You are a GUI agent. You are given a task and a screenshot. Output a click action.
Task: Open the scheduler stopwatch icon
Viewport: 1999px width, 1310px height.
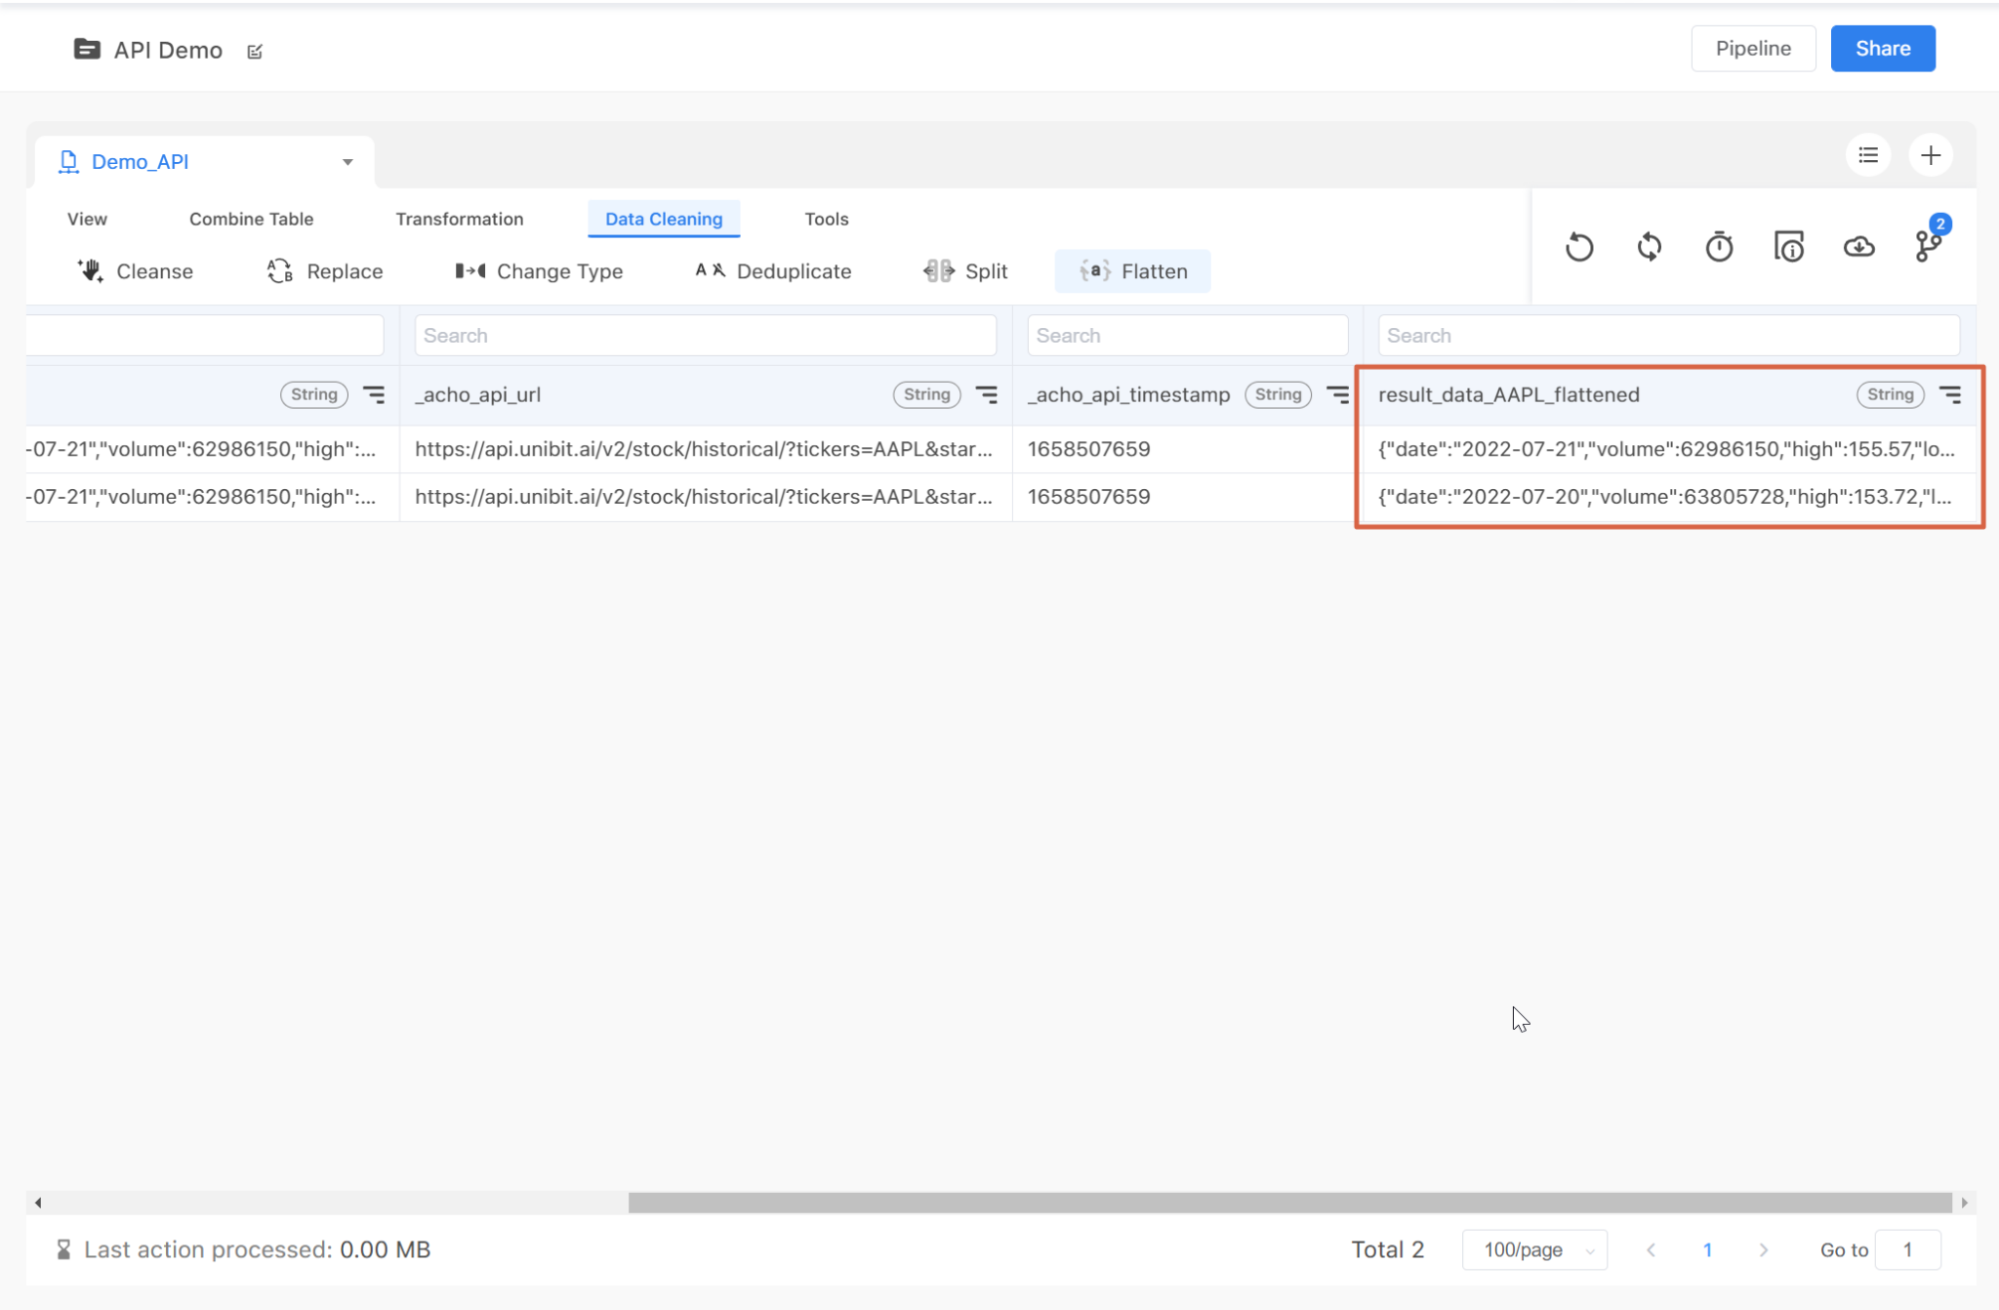1719,247
